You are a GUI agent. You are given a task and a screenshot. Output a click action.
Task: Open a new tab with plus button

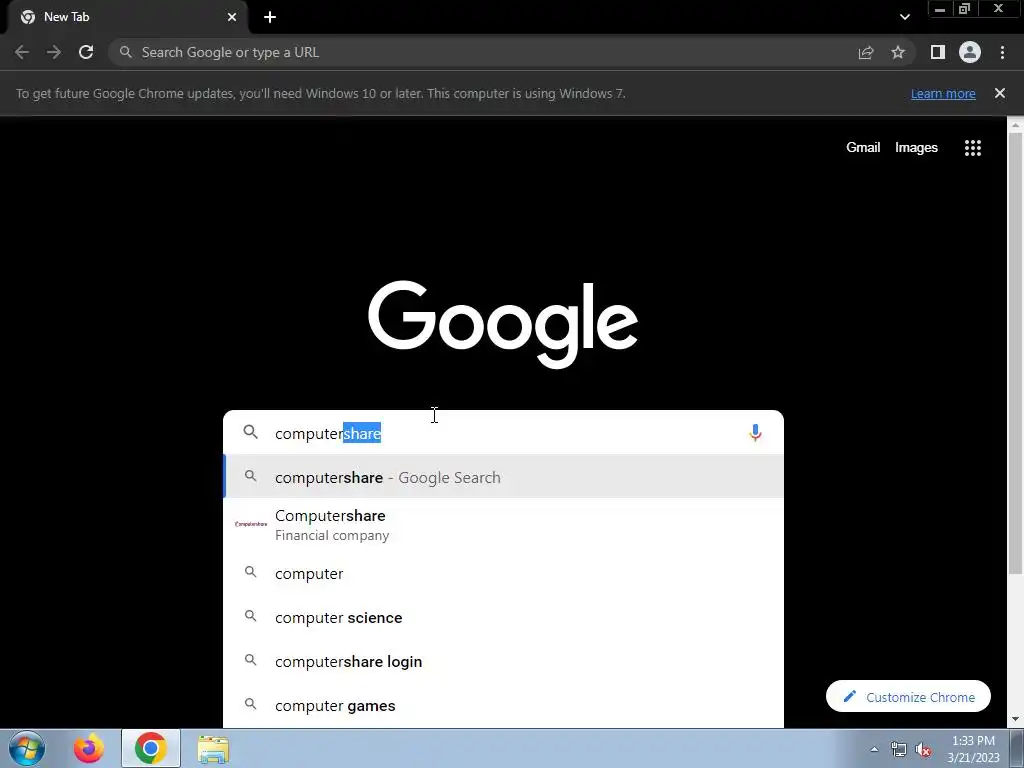(x=270, y=17)
